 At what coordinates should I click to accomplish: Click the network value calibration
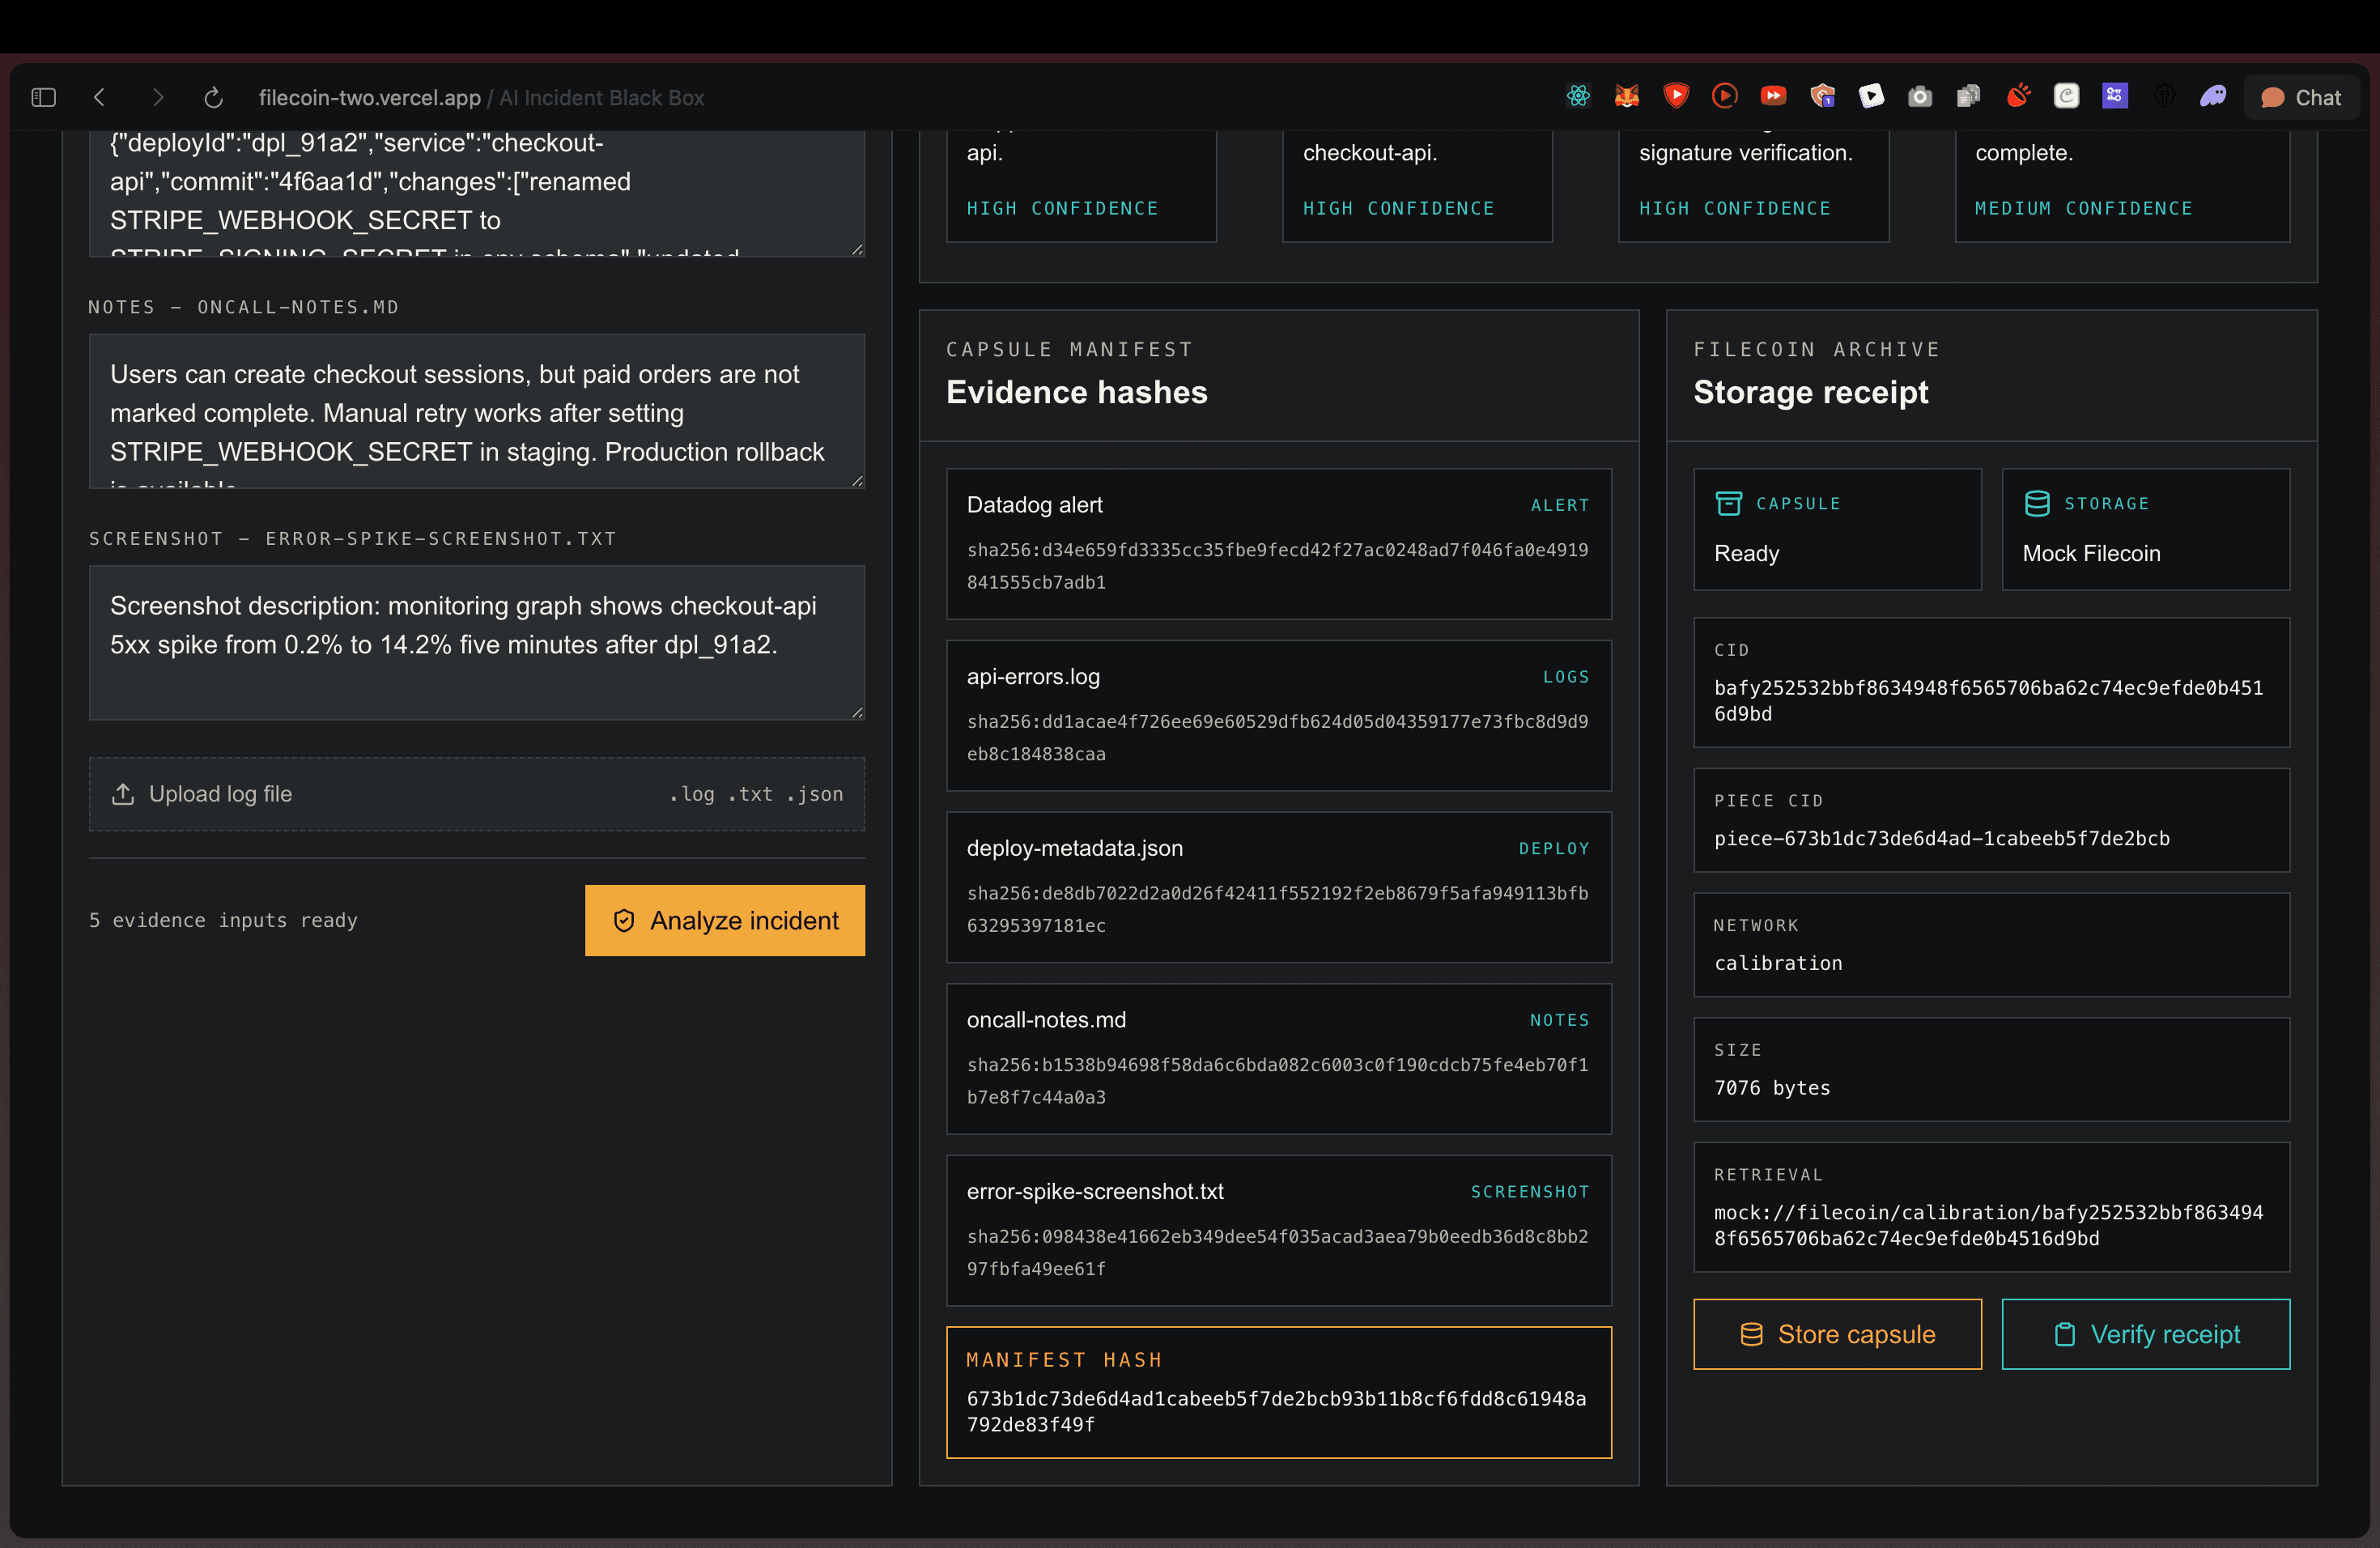pyautogui.click(x=1778, y=963)
